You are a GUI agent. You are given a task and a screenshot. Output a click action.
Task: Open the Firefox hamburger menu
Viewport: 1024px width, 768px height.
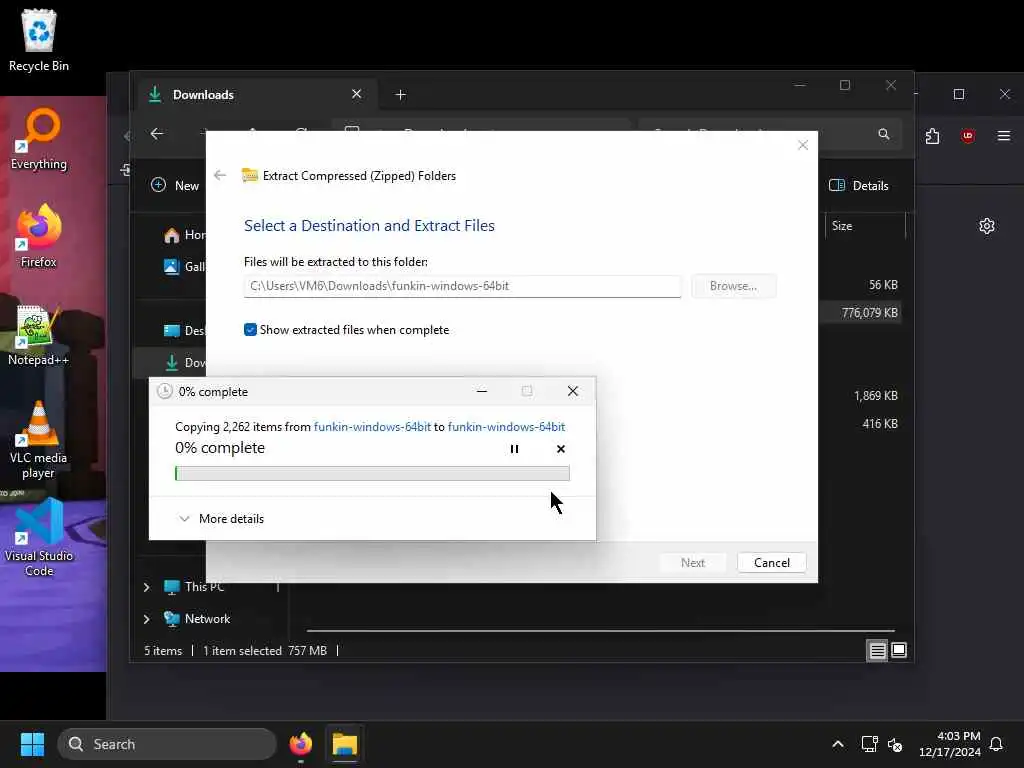(1004, 136)
